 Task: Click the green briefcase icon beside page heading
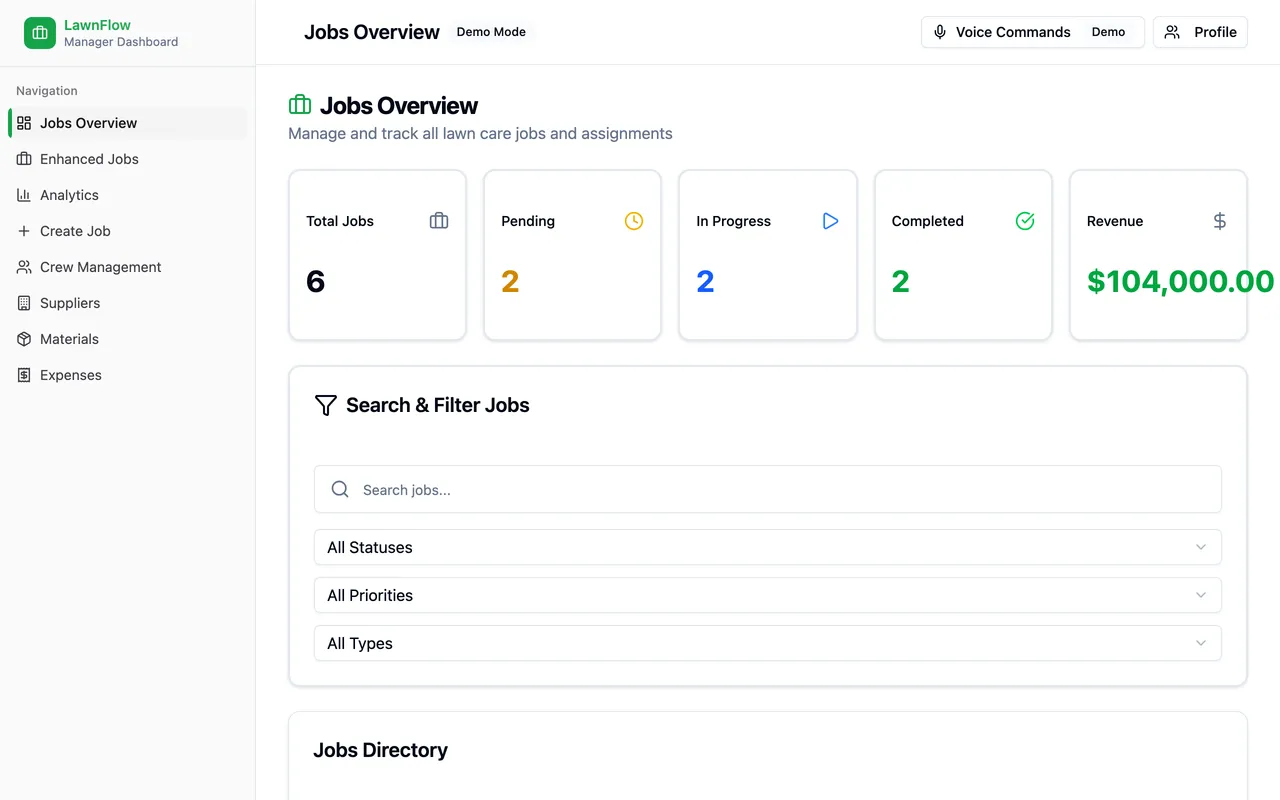click(300, 105)
